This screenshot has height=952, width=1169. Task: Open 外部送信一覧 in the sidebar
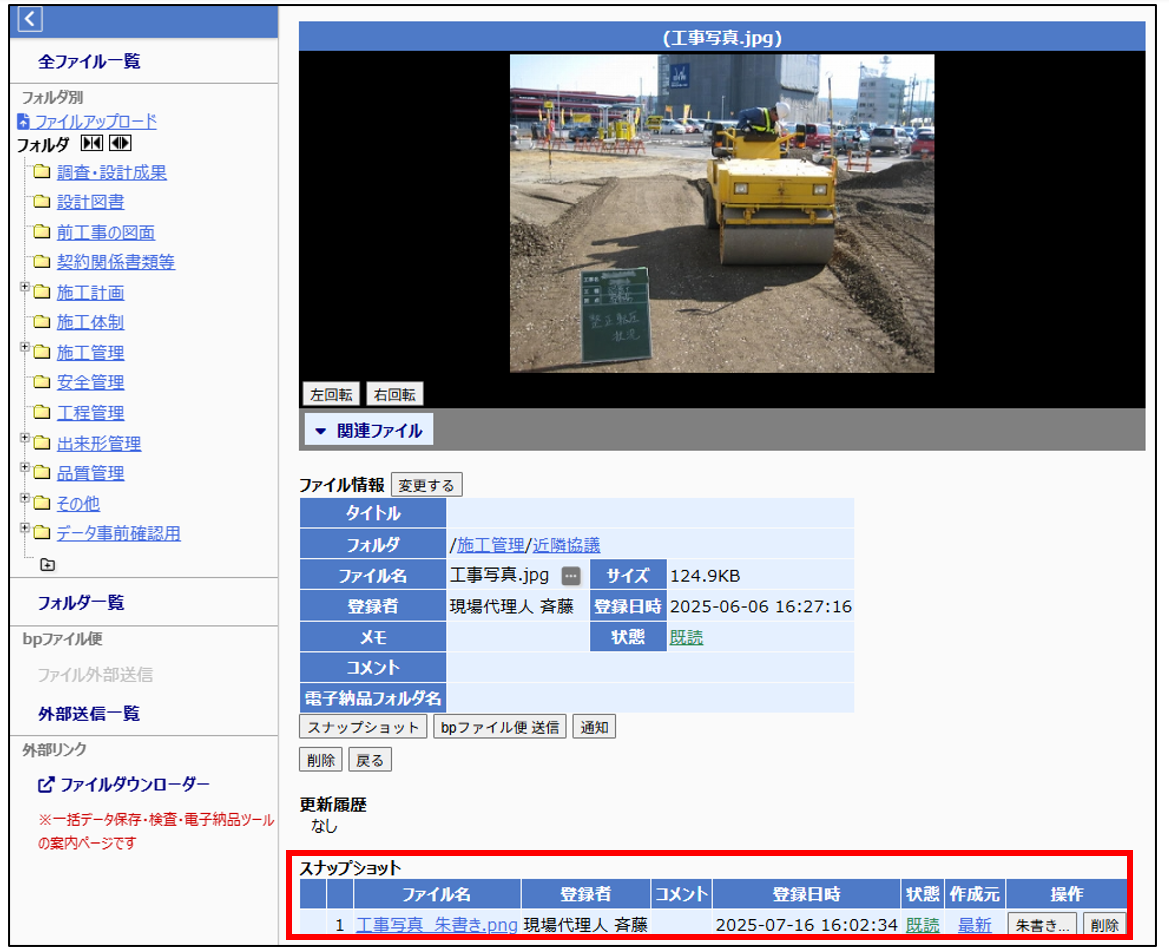[89, 714]
